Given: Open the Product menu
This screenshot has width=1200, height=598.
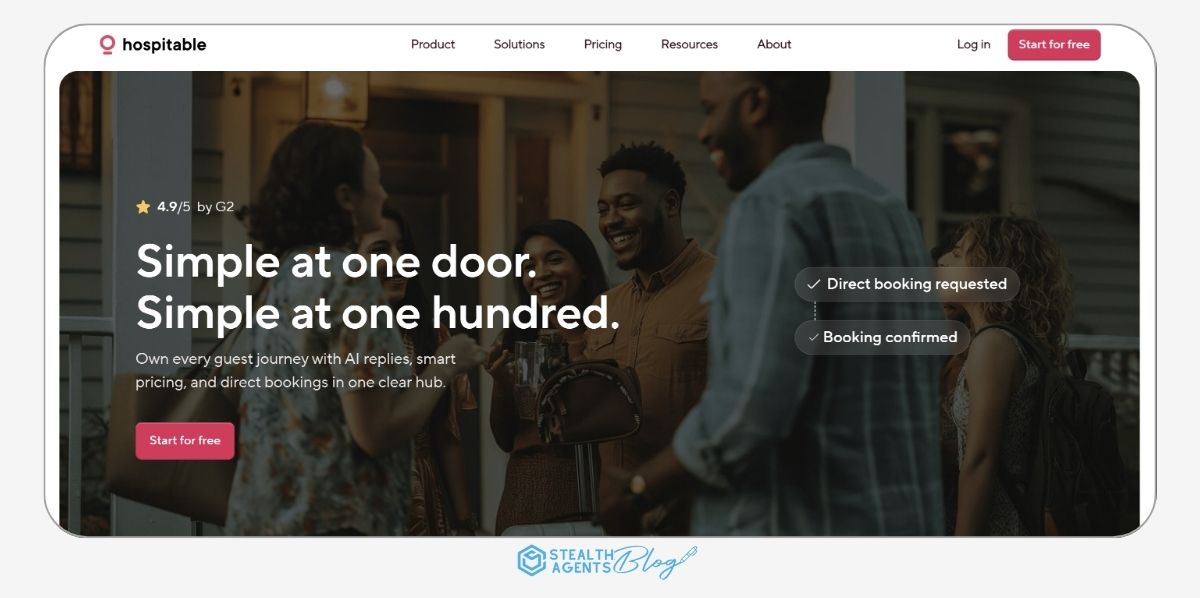Looking at the screenshot, I should (x=433, y=44).
